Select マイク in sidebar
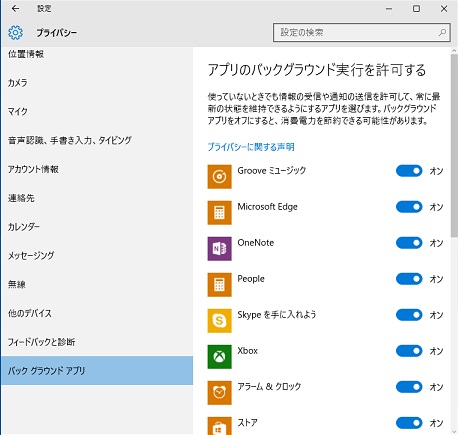The image size is (458, 435). point(97,111)
